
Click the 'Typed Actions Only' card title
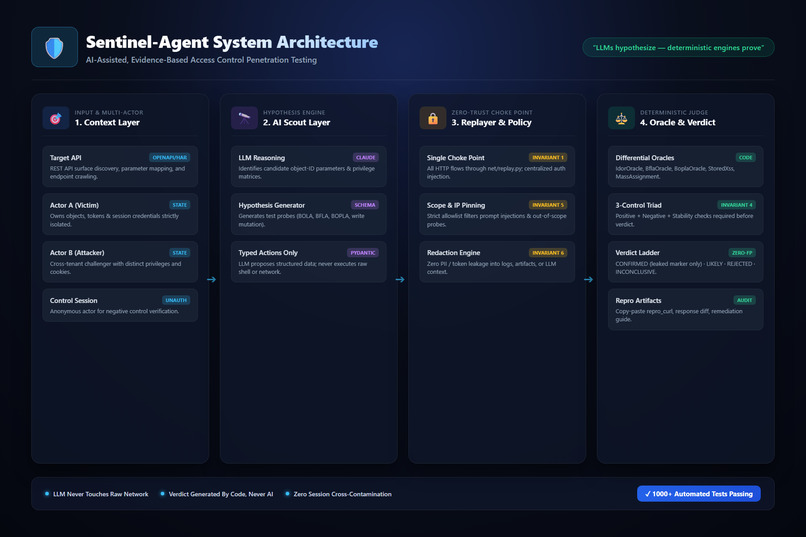(268, 253)
